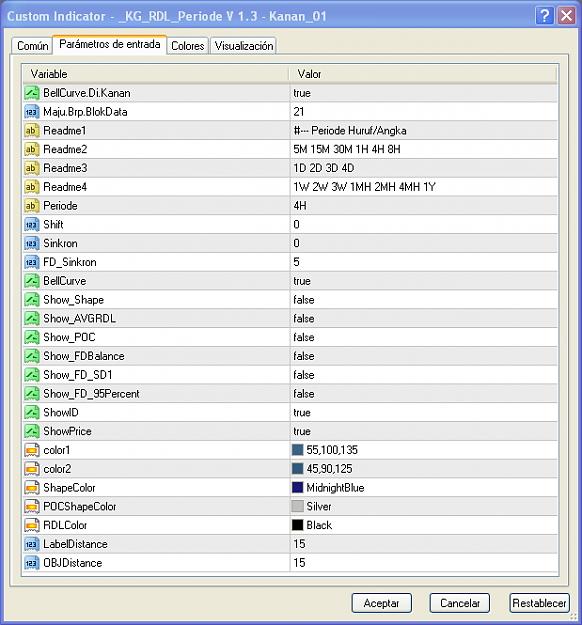
Task: Select the FD_Sinkron value 5
Action: pyautogui.click(x=296, y=262)
